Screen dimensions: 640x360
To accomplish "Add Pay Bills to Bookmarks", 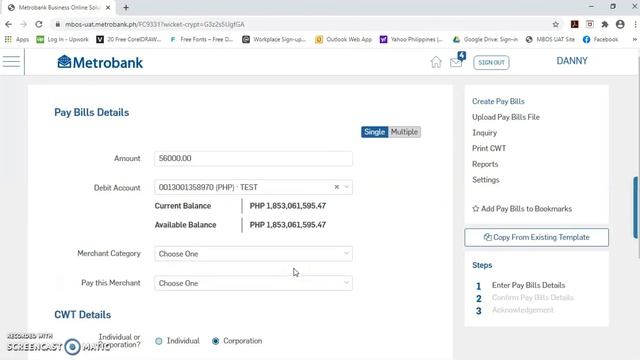I will [522, 209].
